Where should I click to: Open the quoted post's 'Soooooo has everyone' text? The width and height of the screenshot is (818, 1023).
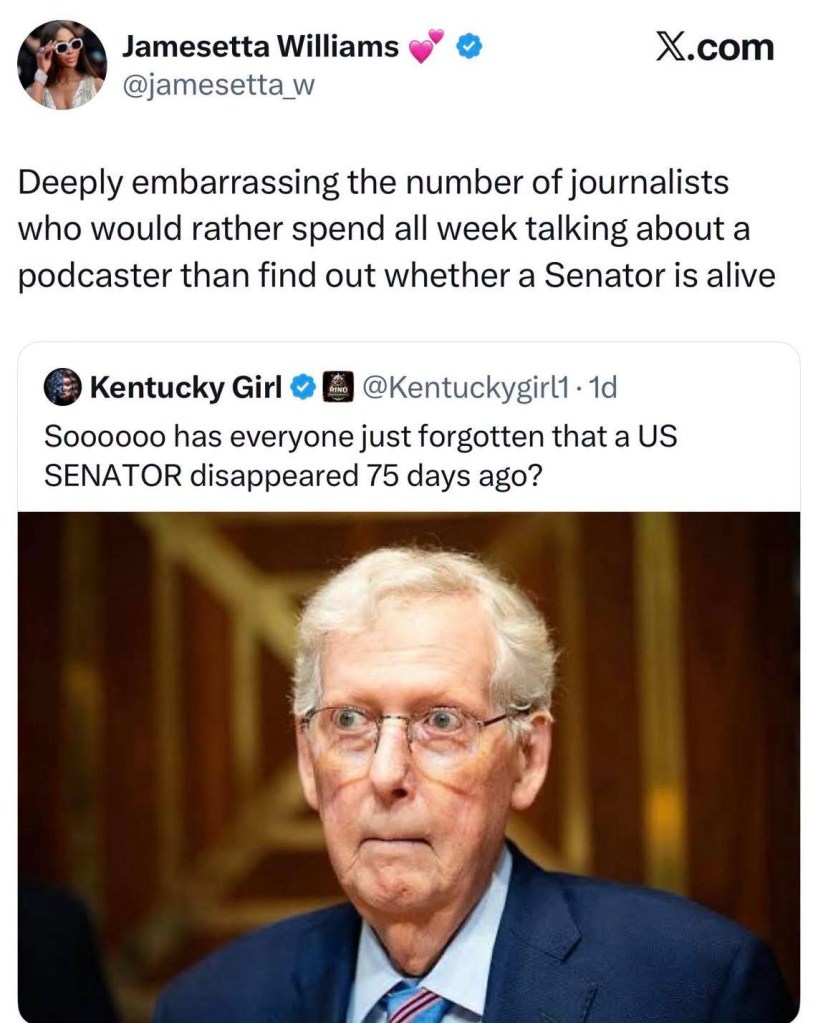360,455
